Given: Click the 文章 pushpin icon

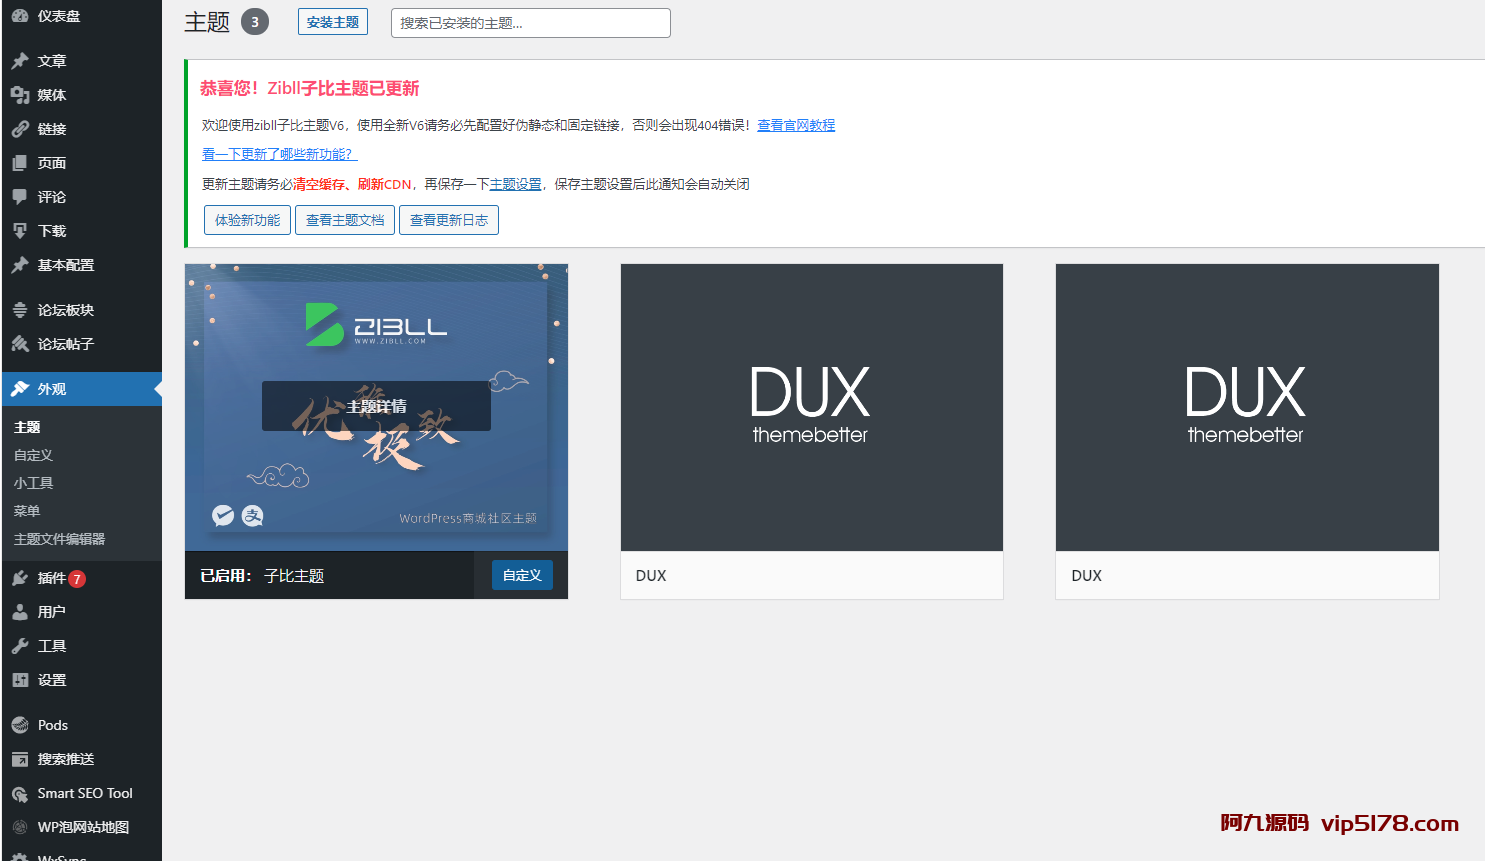Looking at the screenshot, I should [x=20, y=61].
